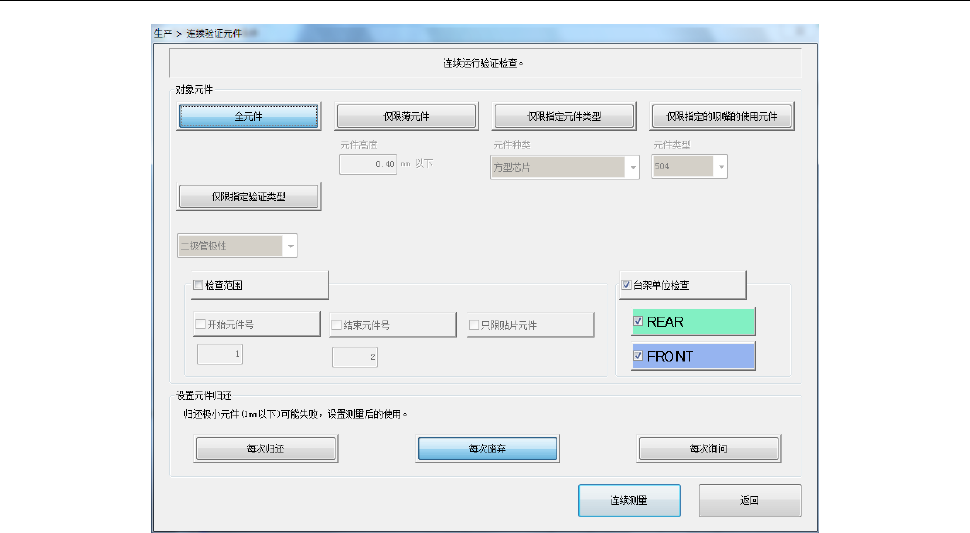Enable the 结束元件号 checkbox
This screenshot has height=533, width=970.
pyautogui.click(x=337, y=325)
